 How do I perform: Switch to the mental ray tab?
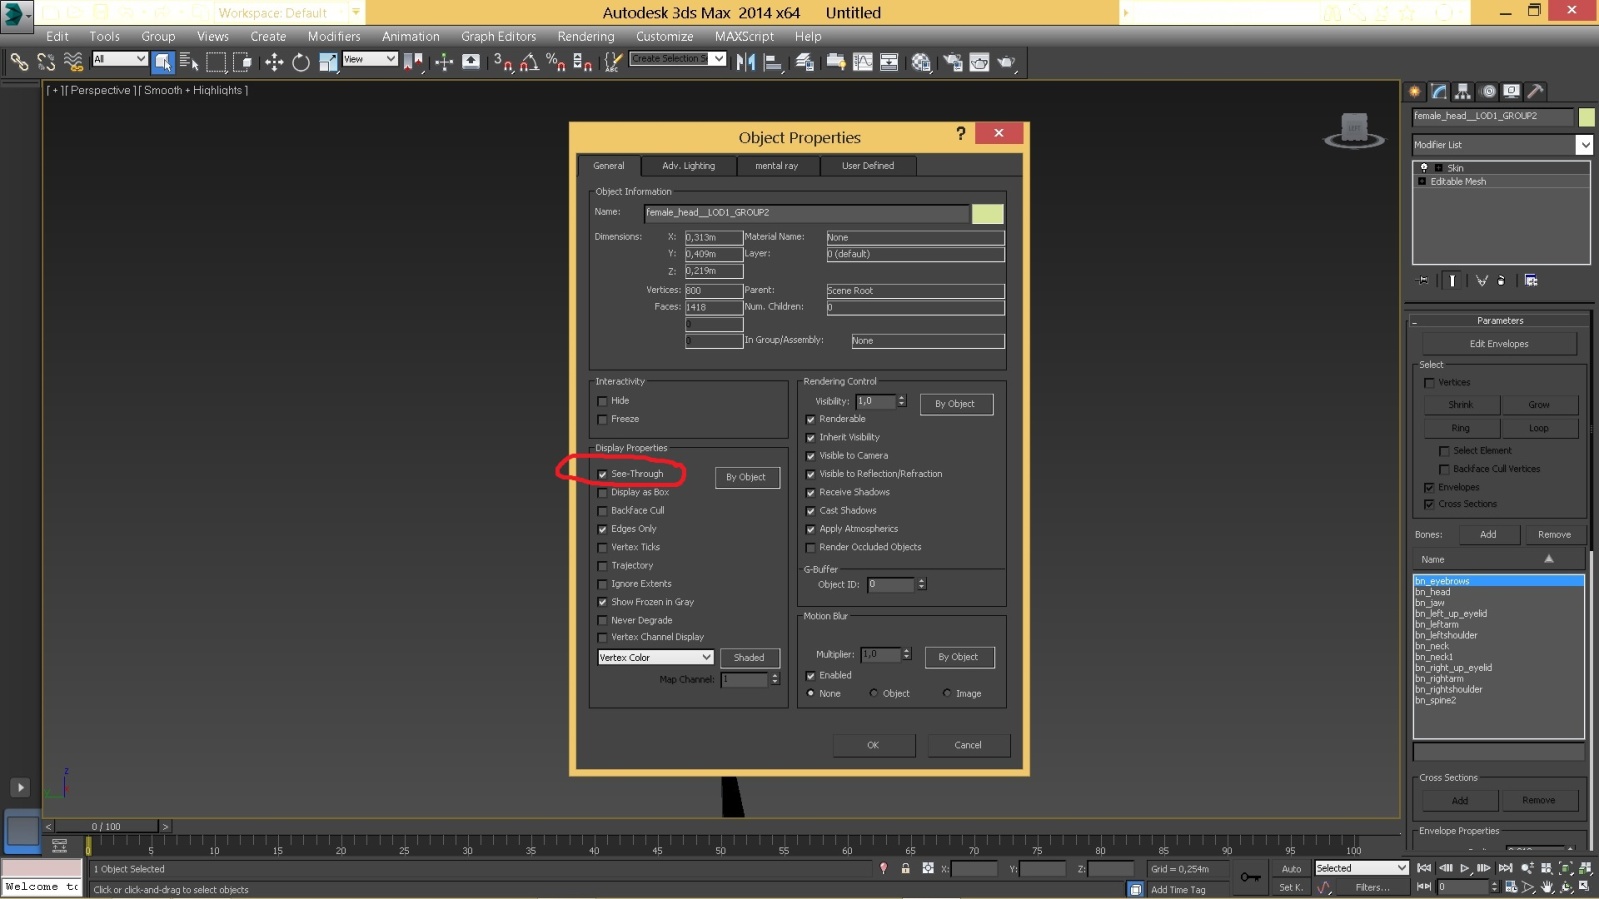(776, 166)
